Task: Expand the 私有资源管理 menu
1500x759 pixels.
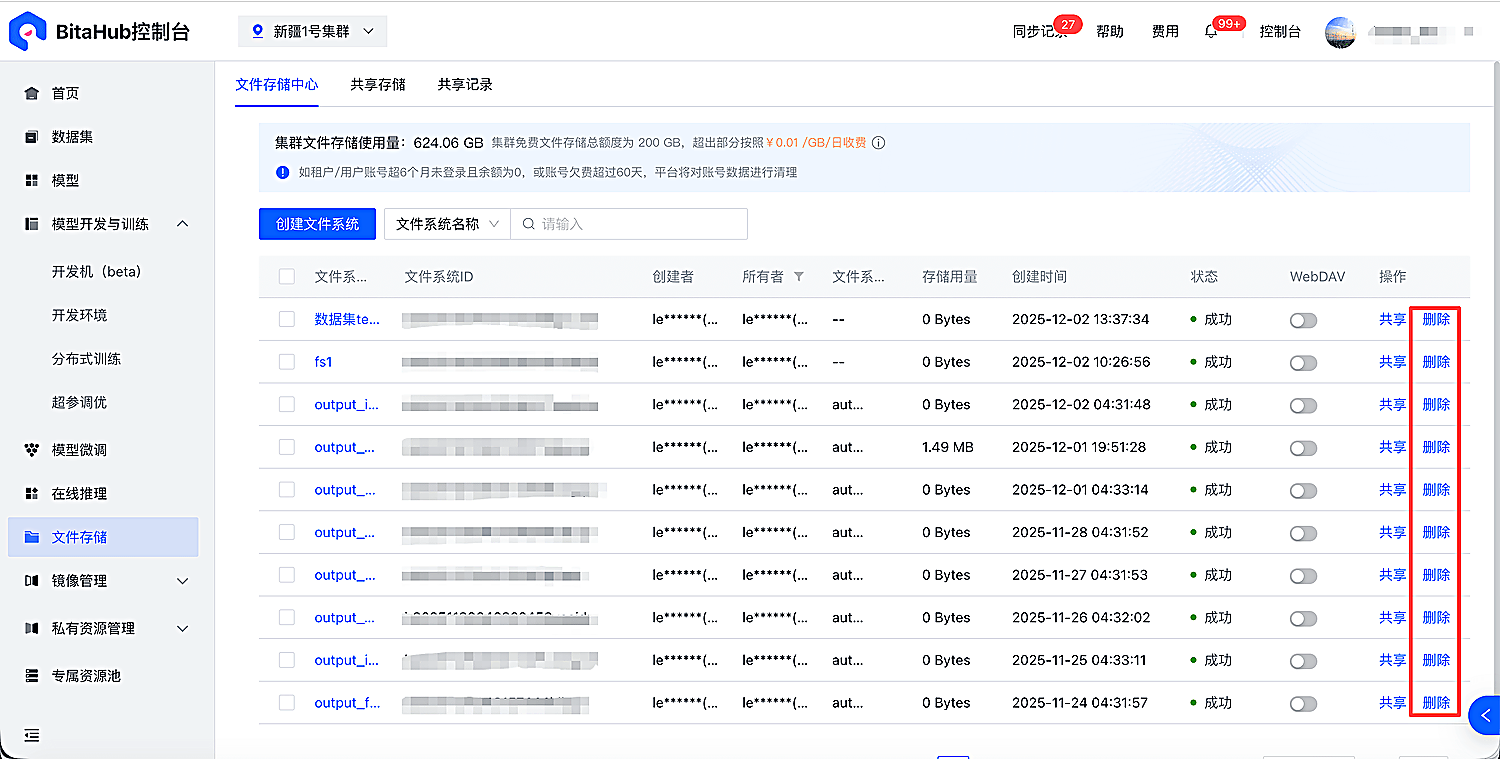Action: (182, 628)
